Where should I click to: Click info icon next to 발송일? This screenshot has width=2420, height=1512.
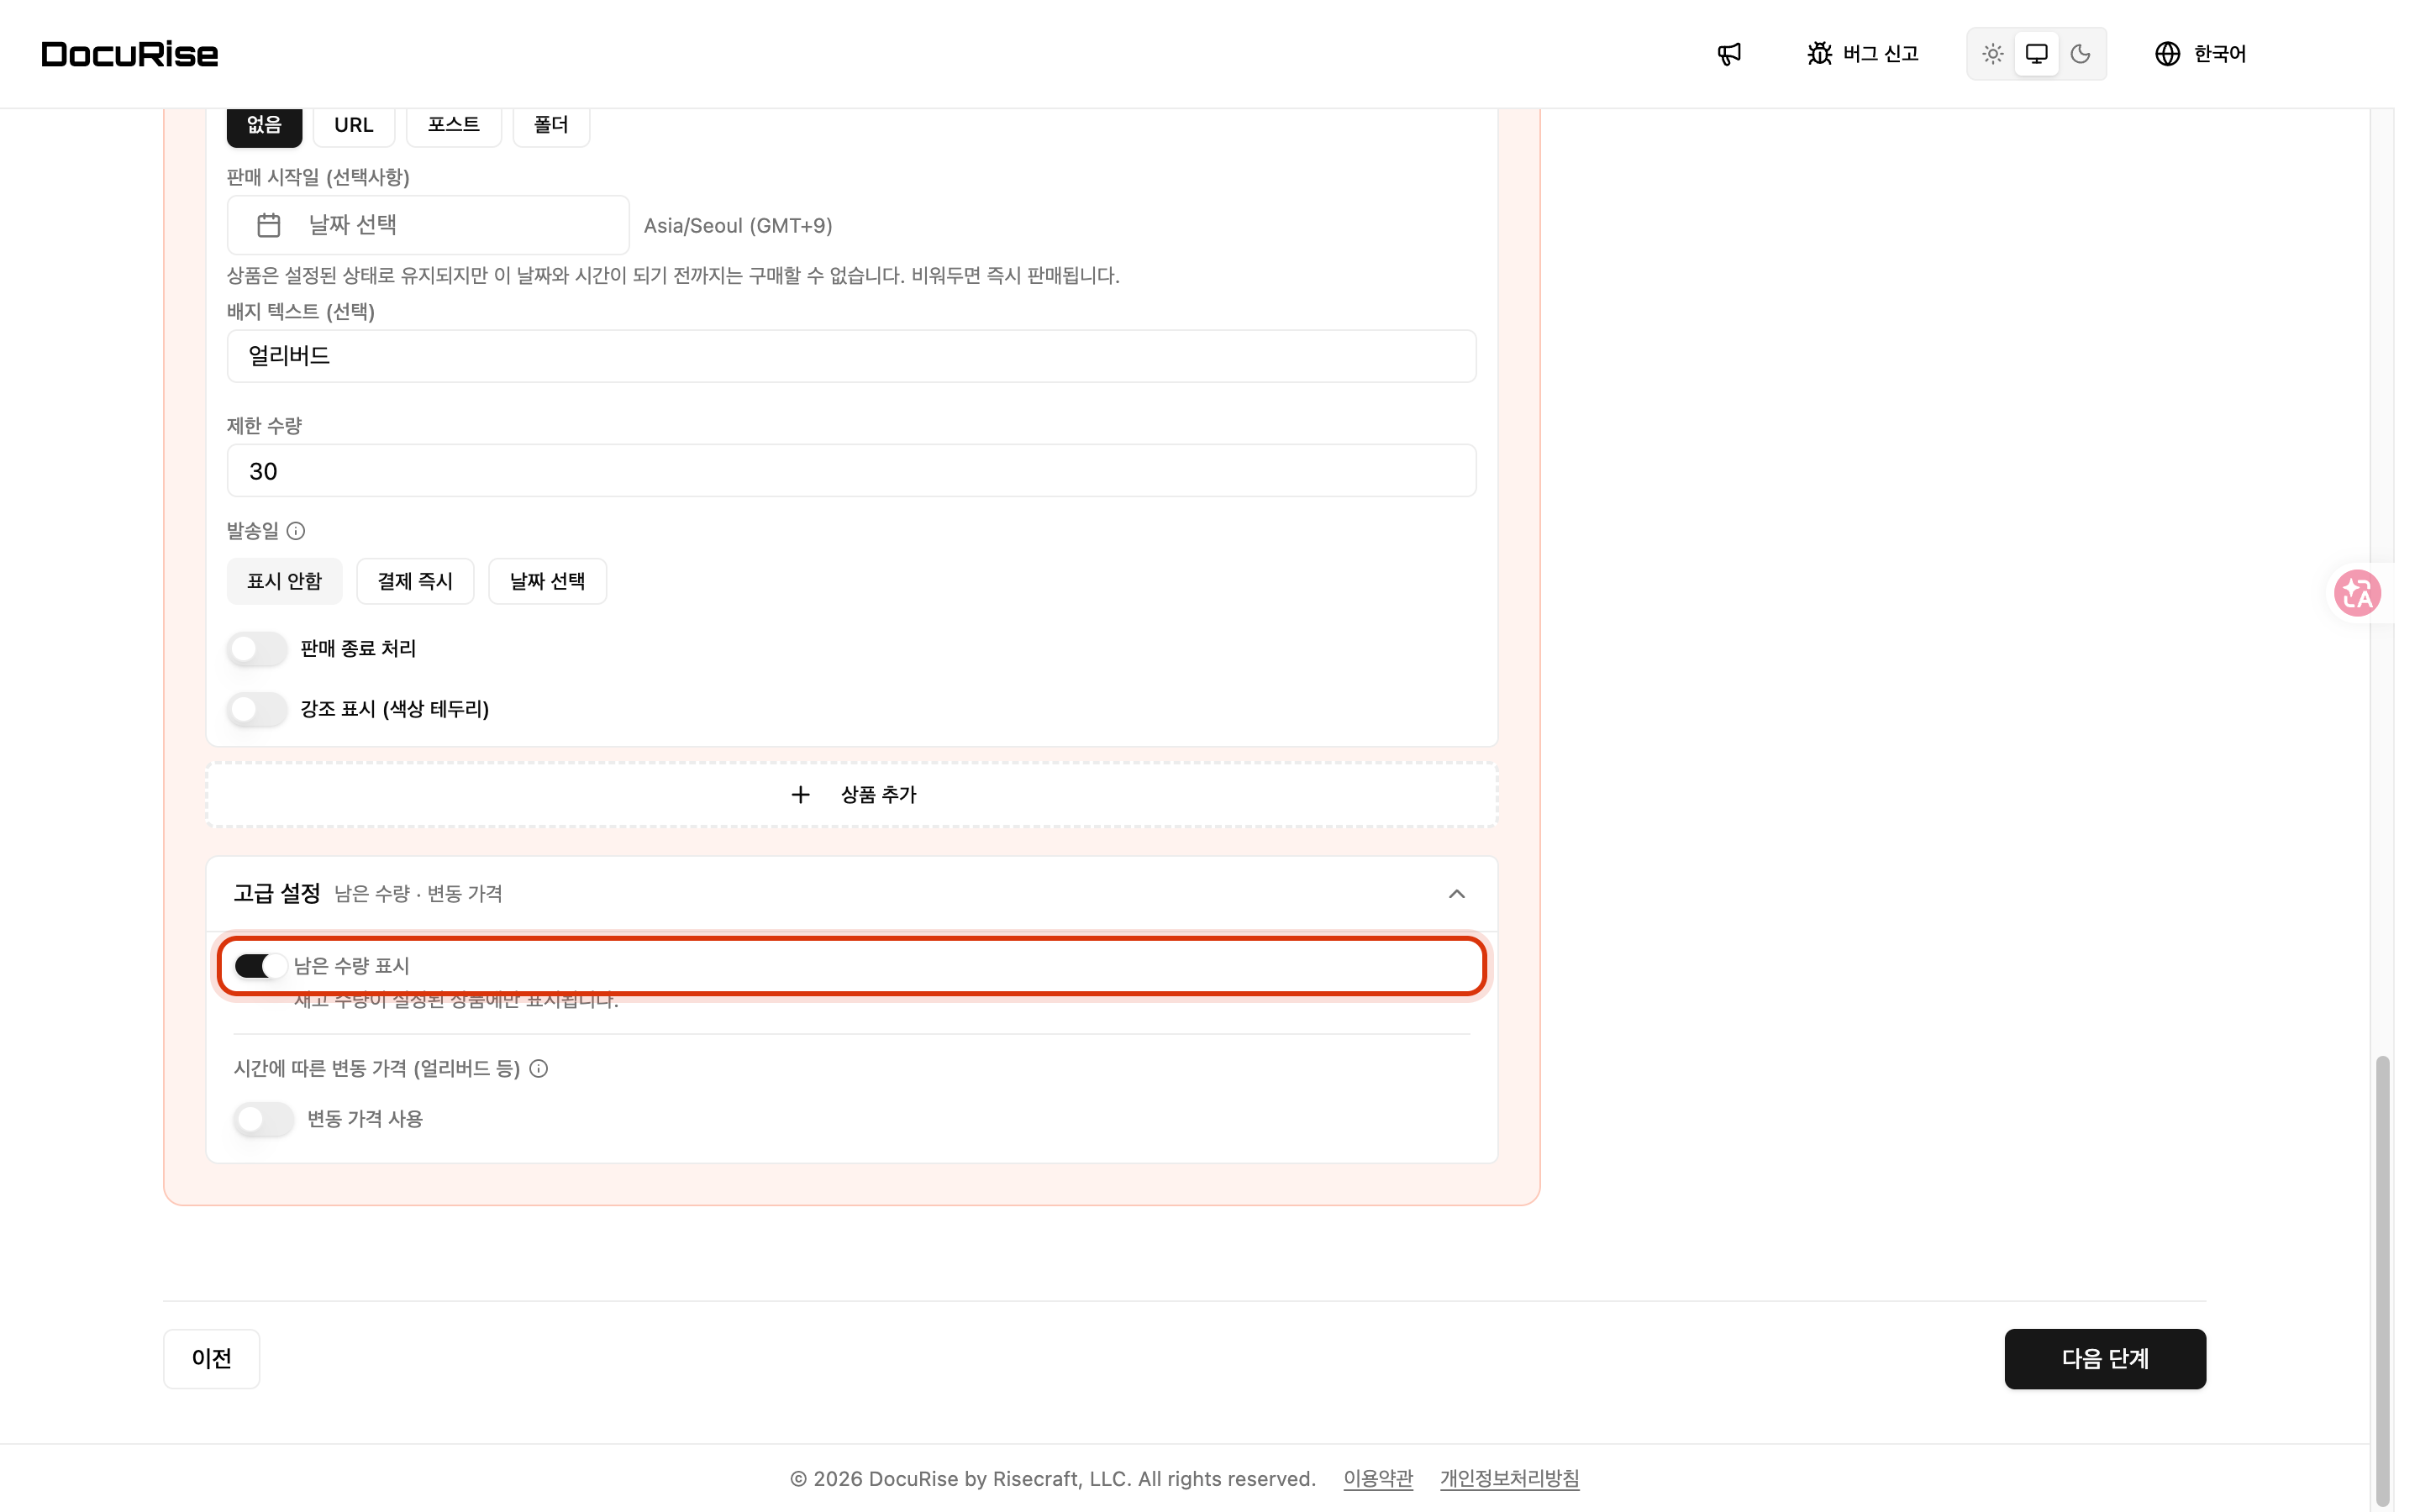296,531
